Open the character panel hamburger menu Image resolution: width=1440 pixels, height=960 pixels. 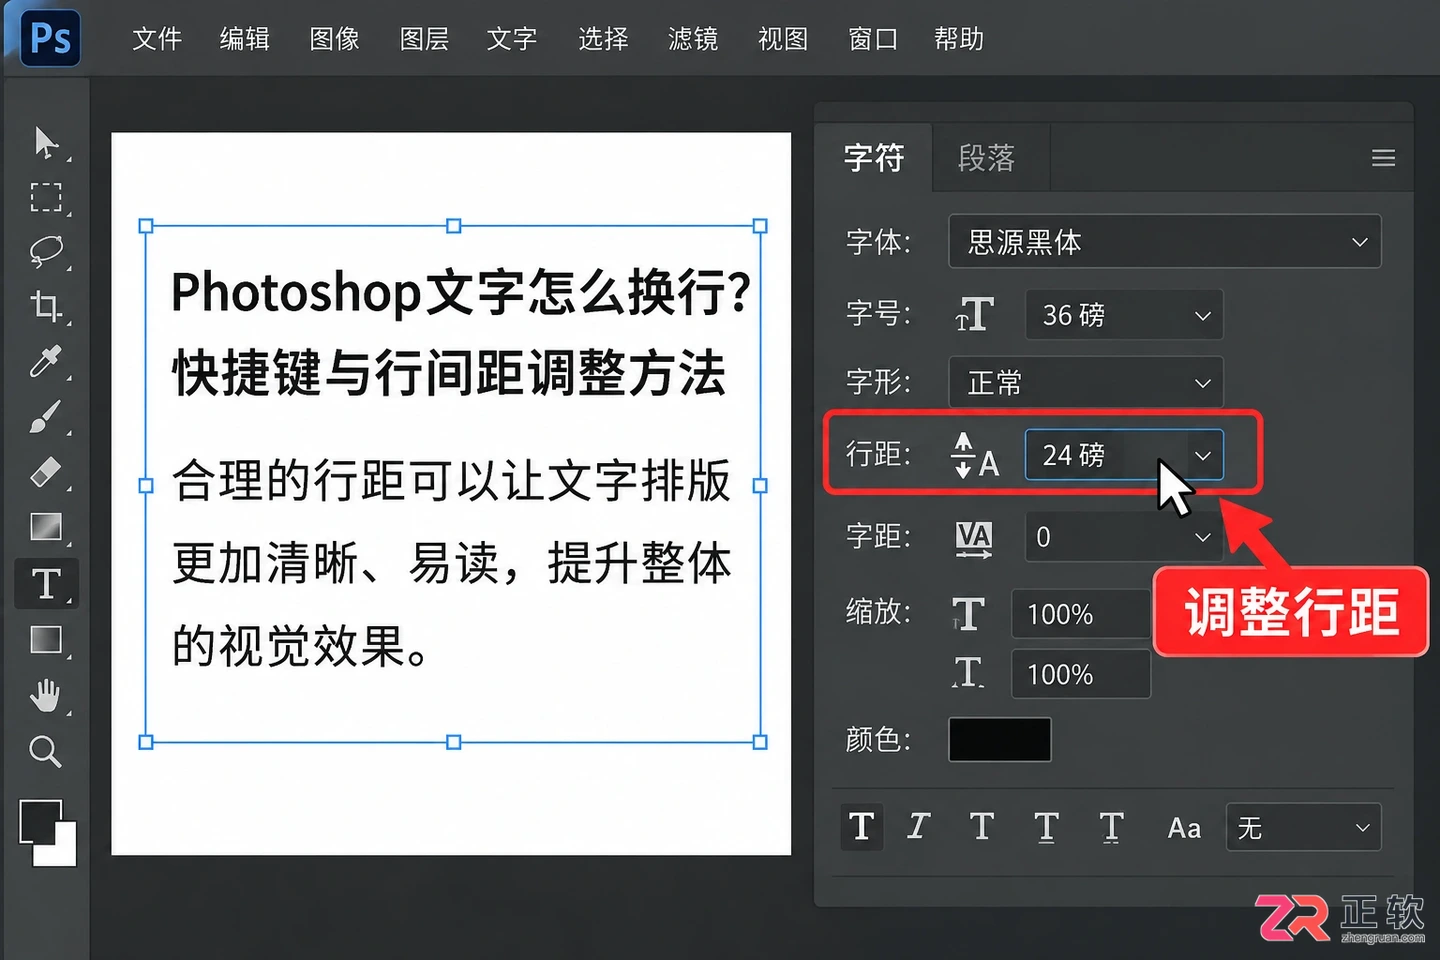tap(1383, 158)
